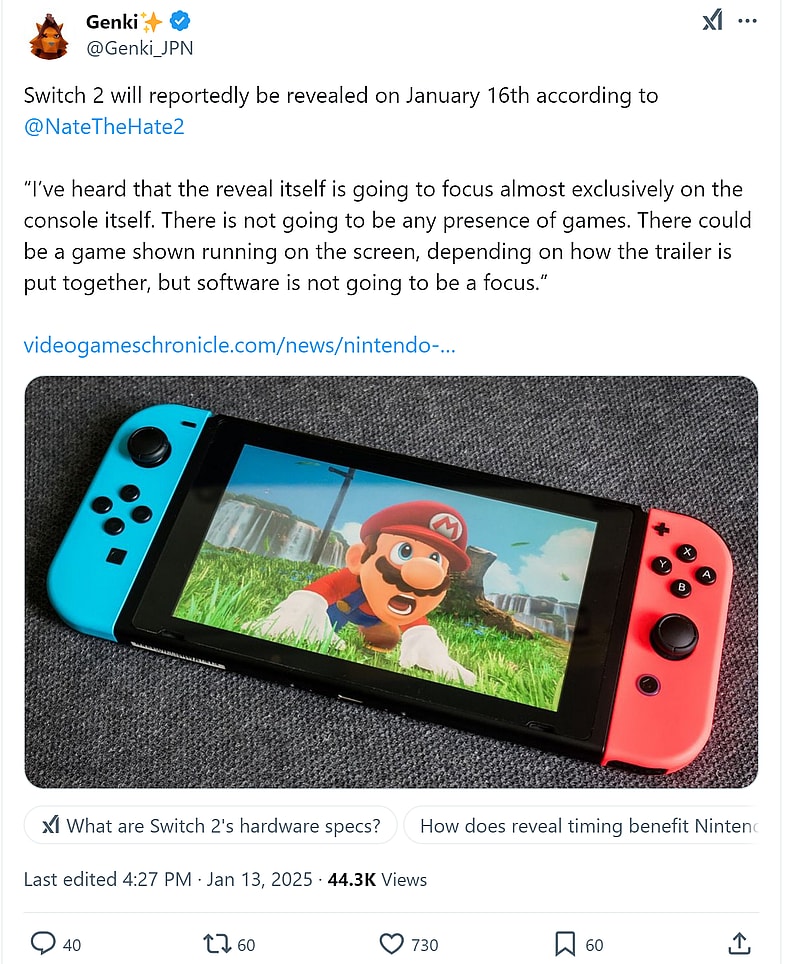Like the post with heart icon
The width and height of the screenshot is (788, 964).
391,943
